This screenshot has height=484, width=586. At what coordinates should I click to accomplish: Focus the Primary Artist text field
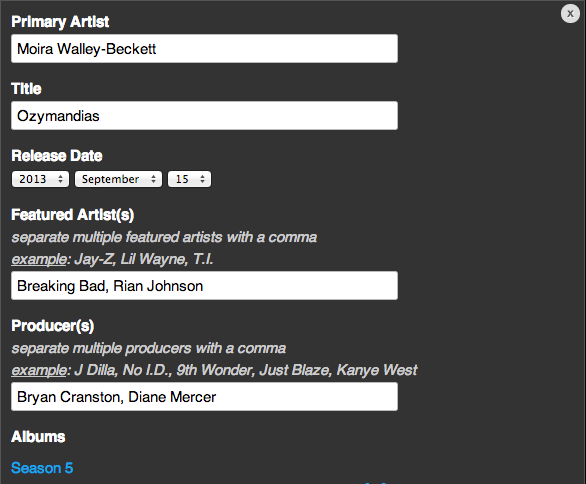(204, 49)
